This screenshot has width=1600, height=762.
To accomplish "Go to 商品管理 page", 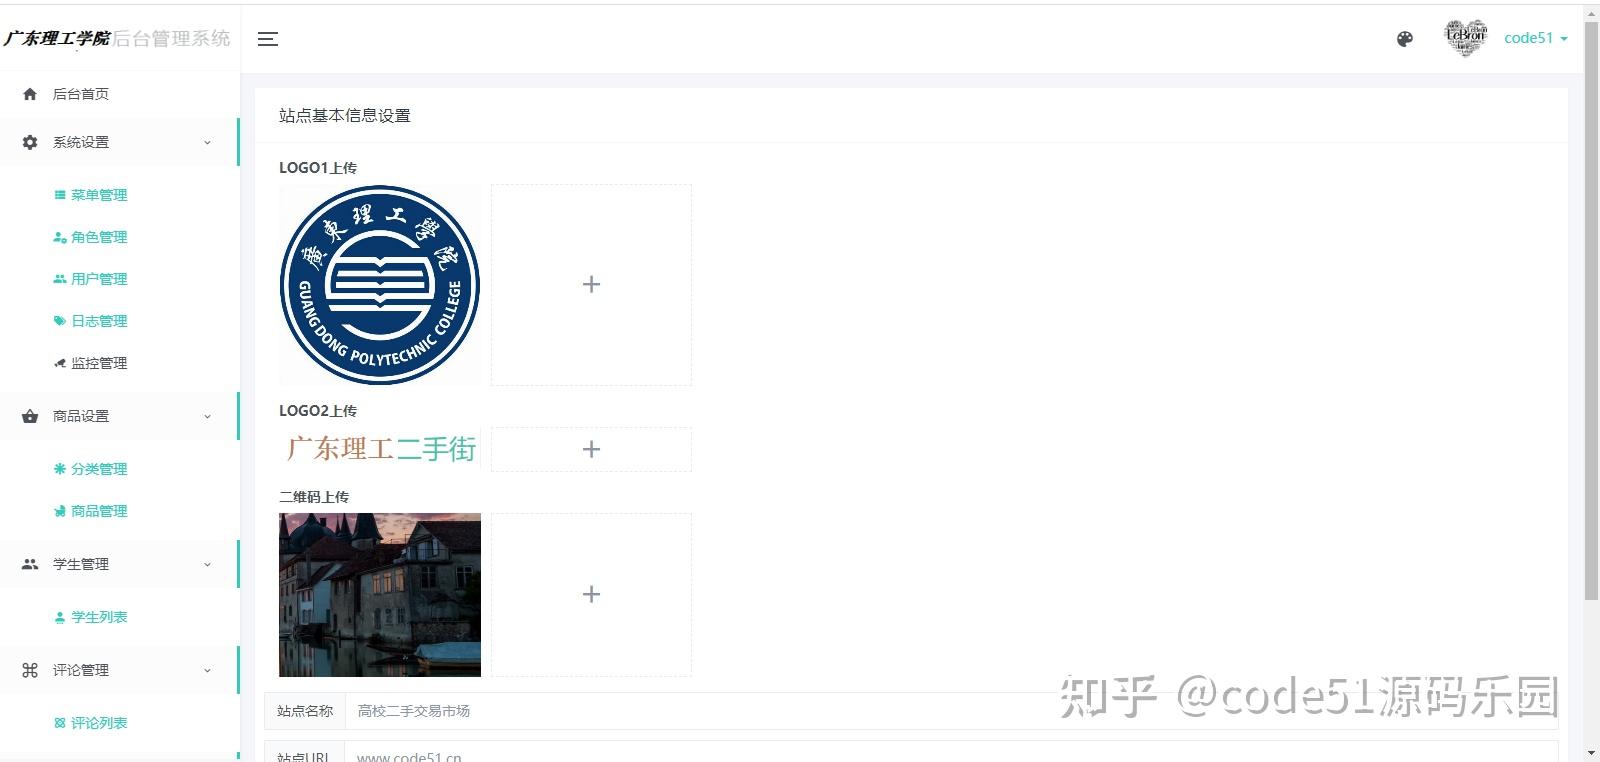I will click(x=98, y=511).
